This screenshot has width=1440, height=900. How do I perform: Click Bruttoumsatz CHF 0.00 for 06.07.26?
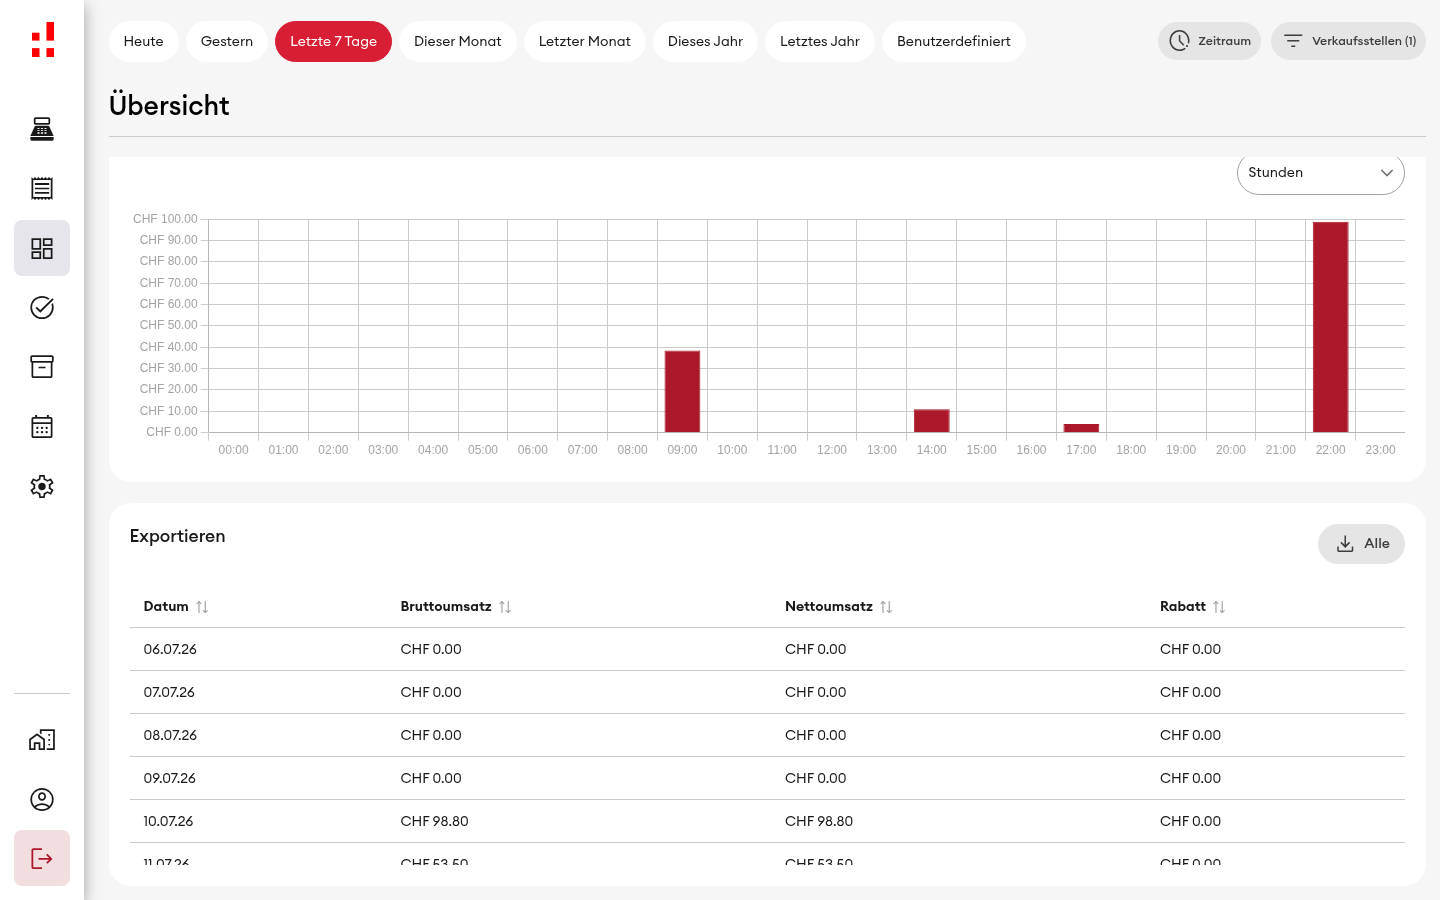click(431, 649)
